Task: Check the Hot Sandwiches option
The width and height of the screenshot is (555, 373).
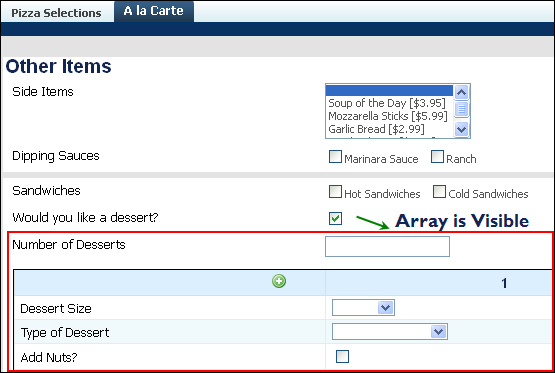Action: click(335, 192)
